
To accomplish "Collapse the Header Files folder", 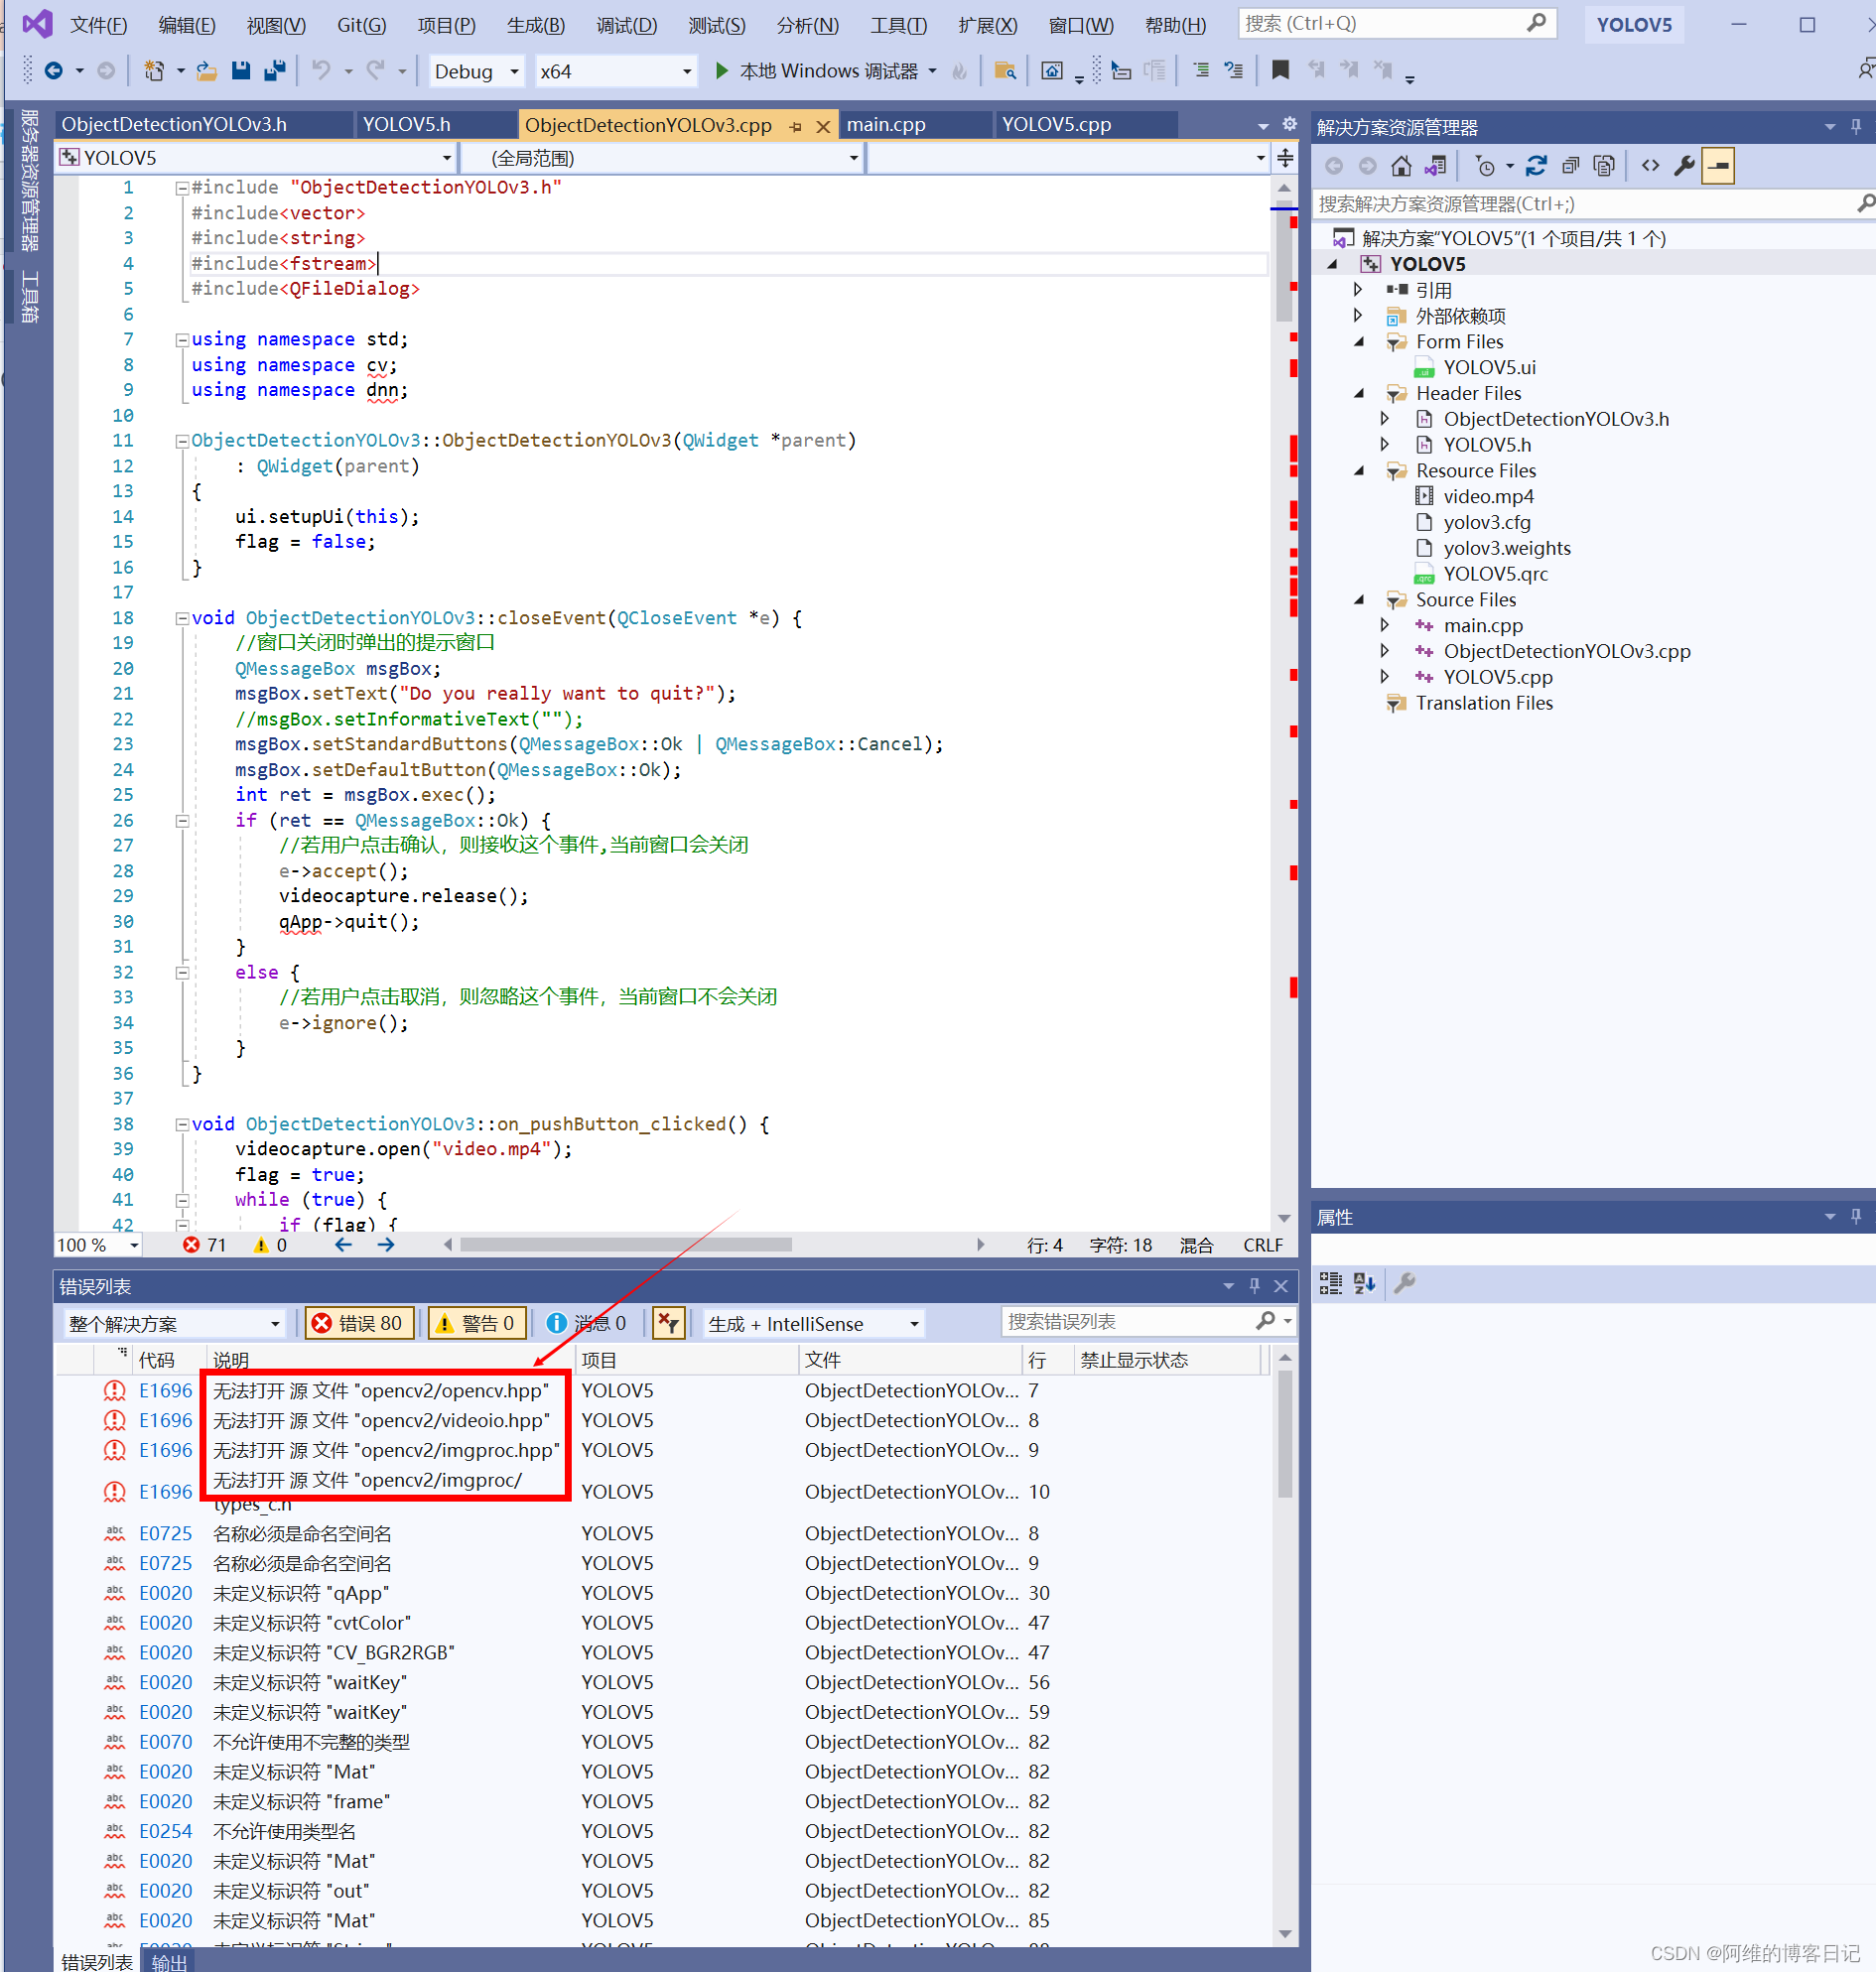I will 1359,393.
